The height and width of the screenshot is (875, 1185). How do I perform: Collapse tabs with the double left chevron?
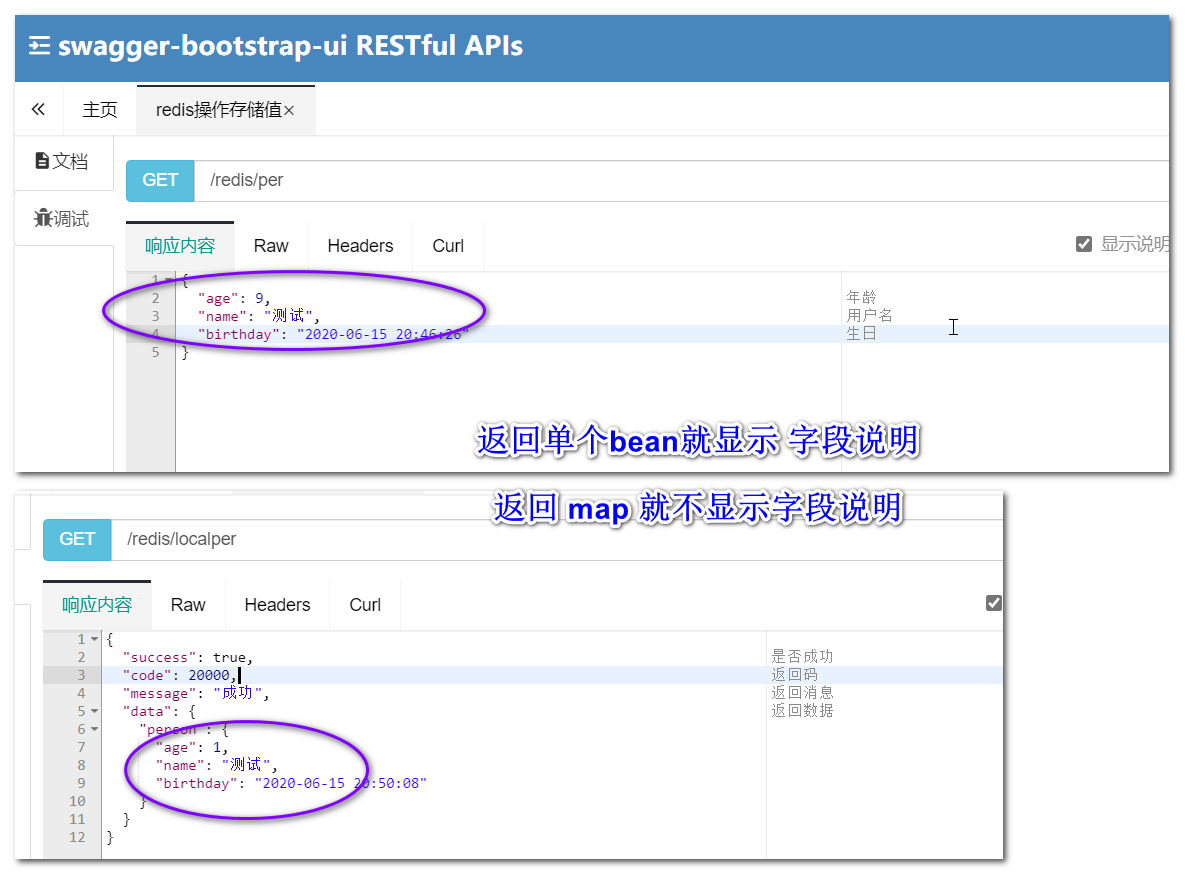39,110
